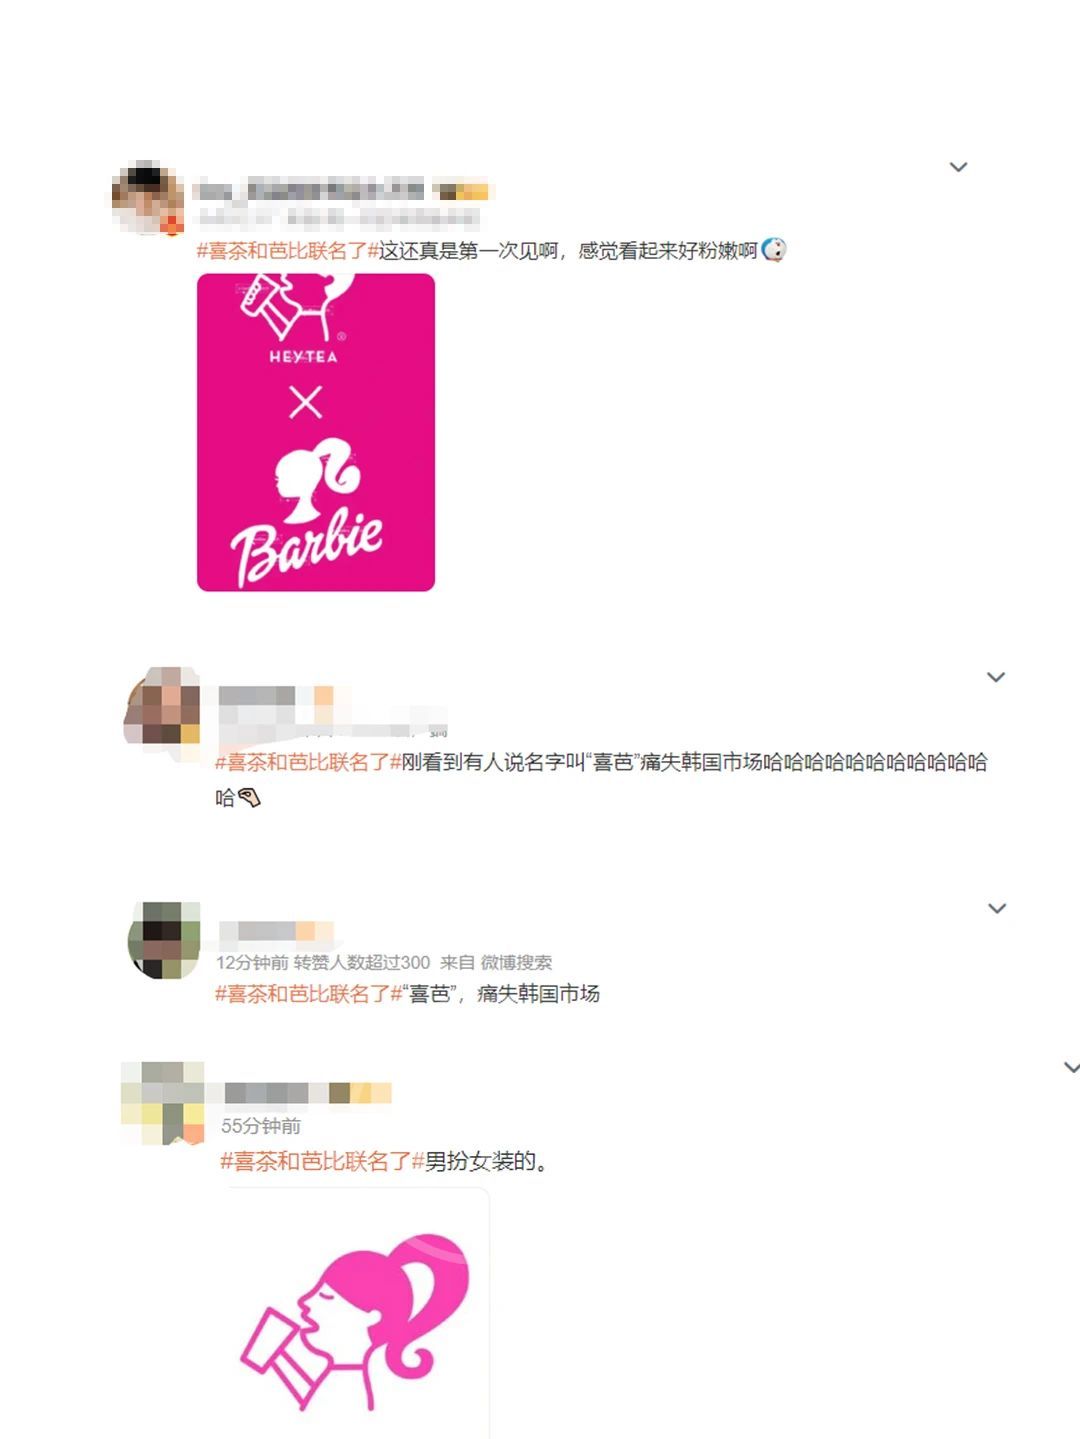This screenshot has height=1439, width=1080.
Task: Expand the fourth post's chevron menu
Action: point(1071,1067)
